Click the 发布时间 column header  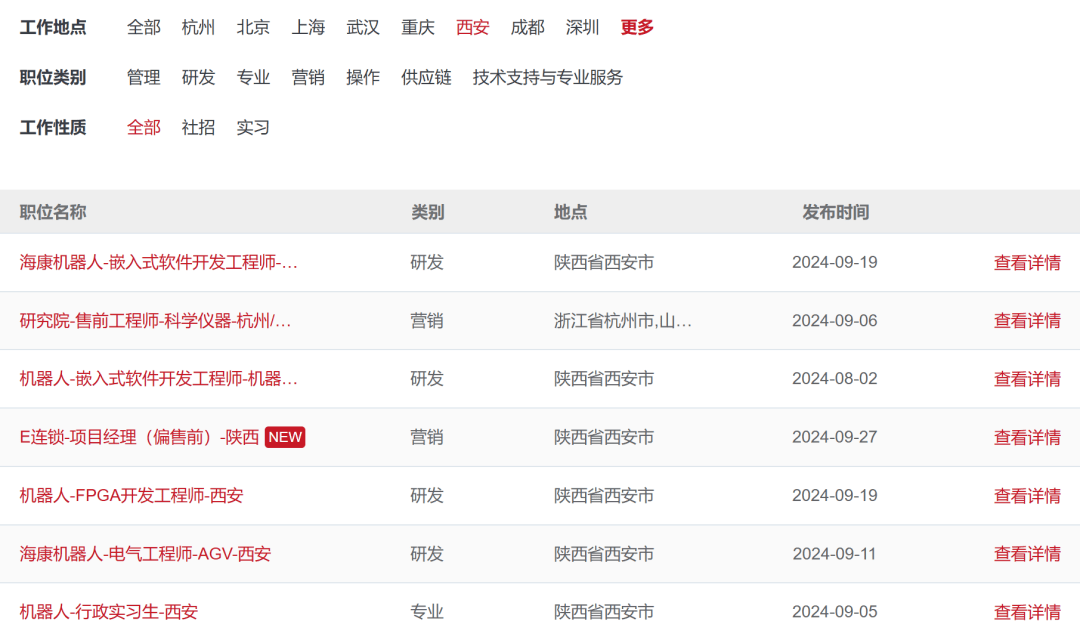coord(835,212)
